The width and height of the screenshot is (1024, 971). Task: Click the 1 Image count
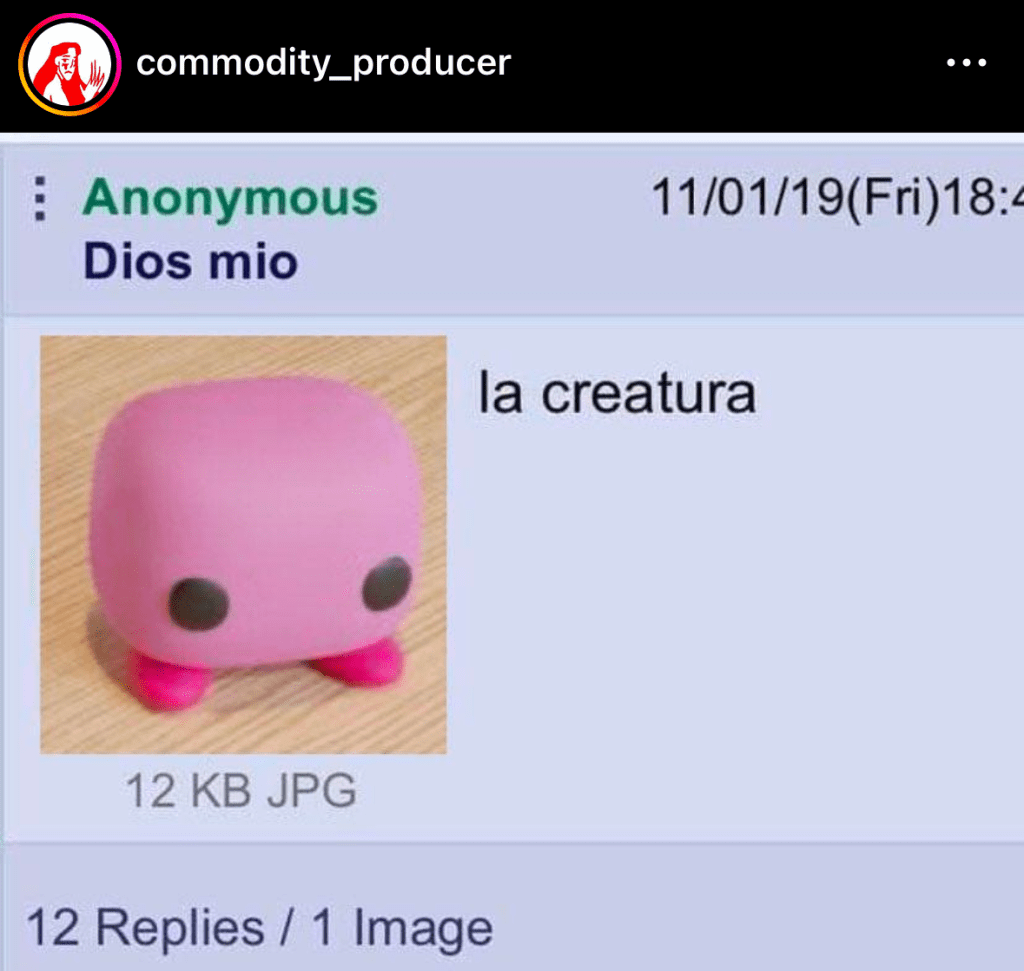click(x=402, y=929)
